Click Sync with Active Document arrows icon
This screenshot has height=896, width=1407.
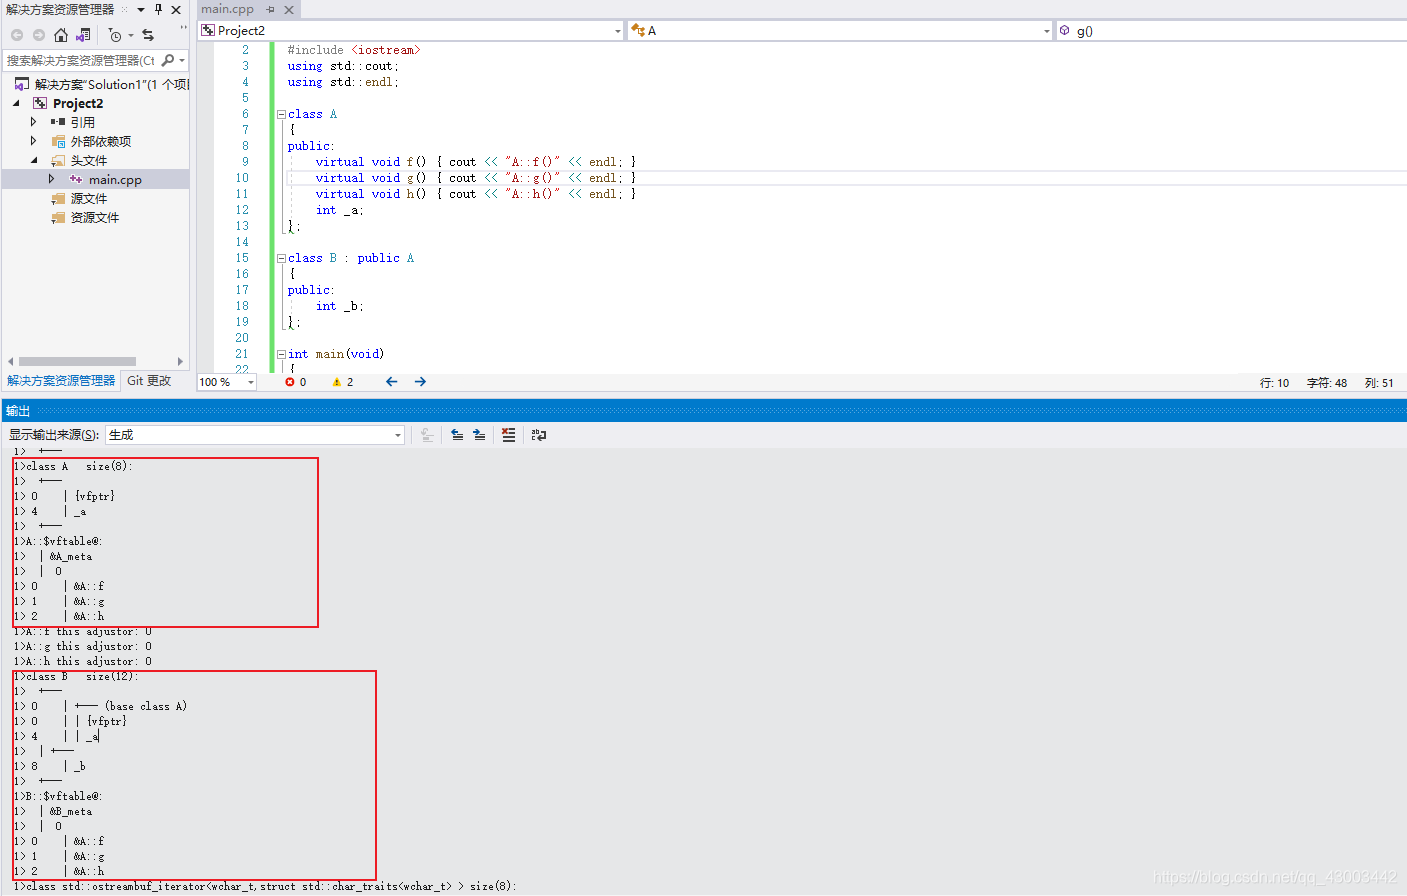pyautogui.click(x=148, y=35)
